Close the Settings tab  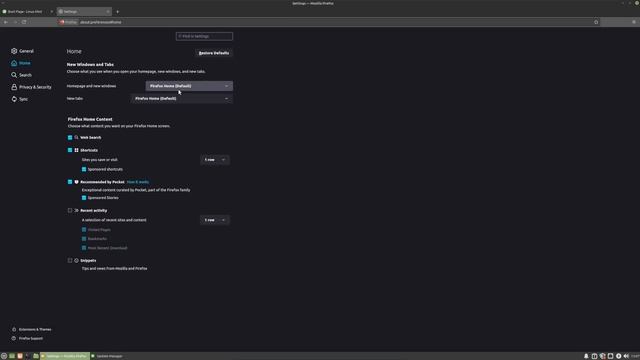click(108, 12)
